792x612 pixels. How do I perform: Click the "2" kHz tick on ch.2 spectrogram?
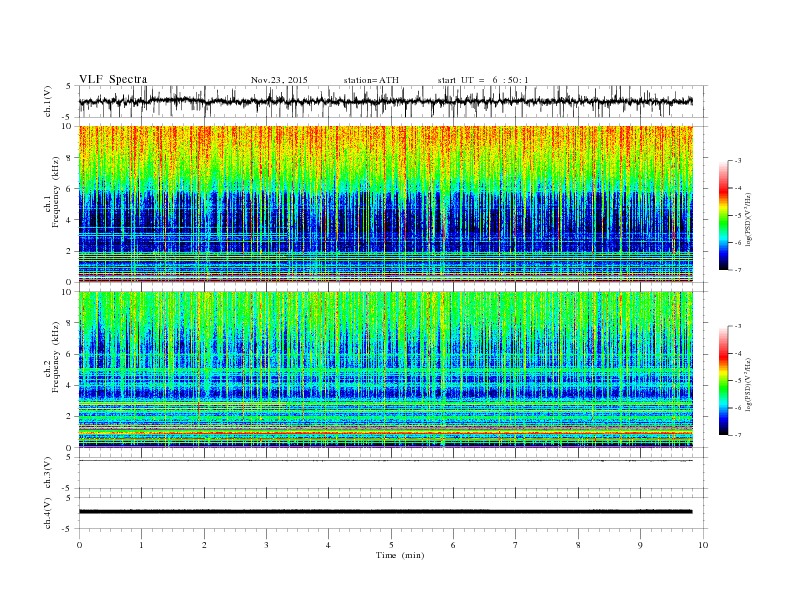69,417
